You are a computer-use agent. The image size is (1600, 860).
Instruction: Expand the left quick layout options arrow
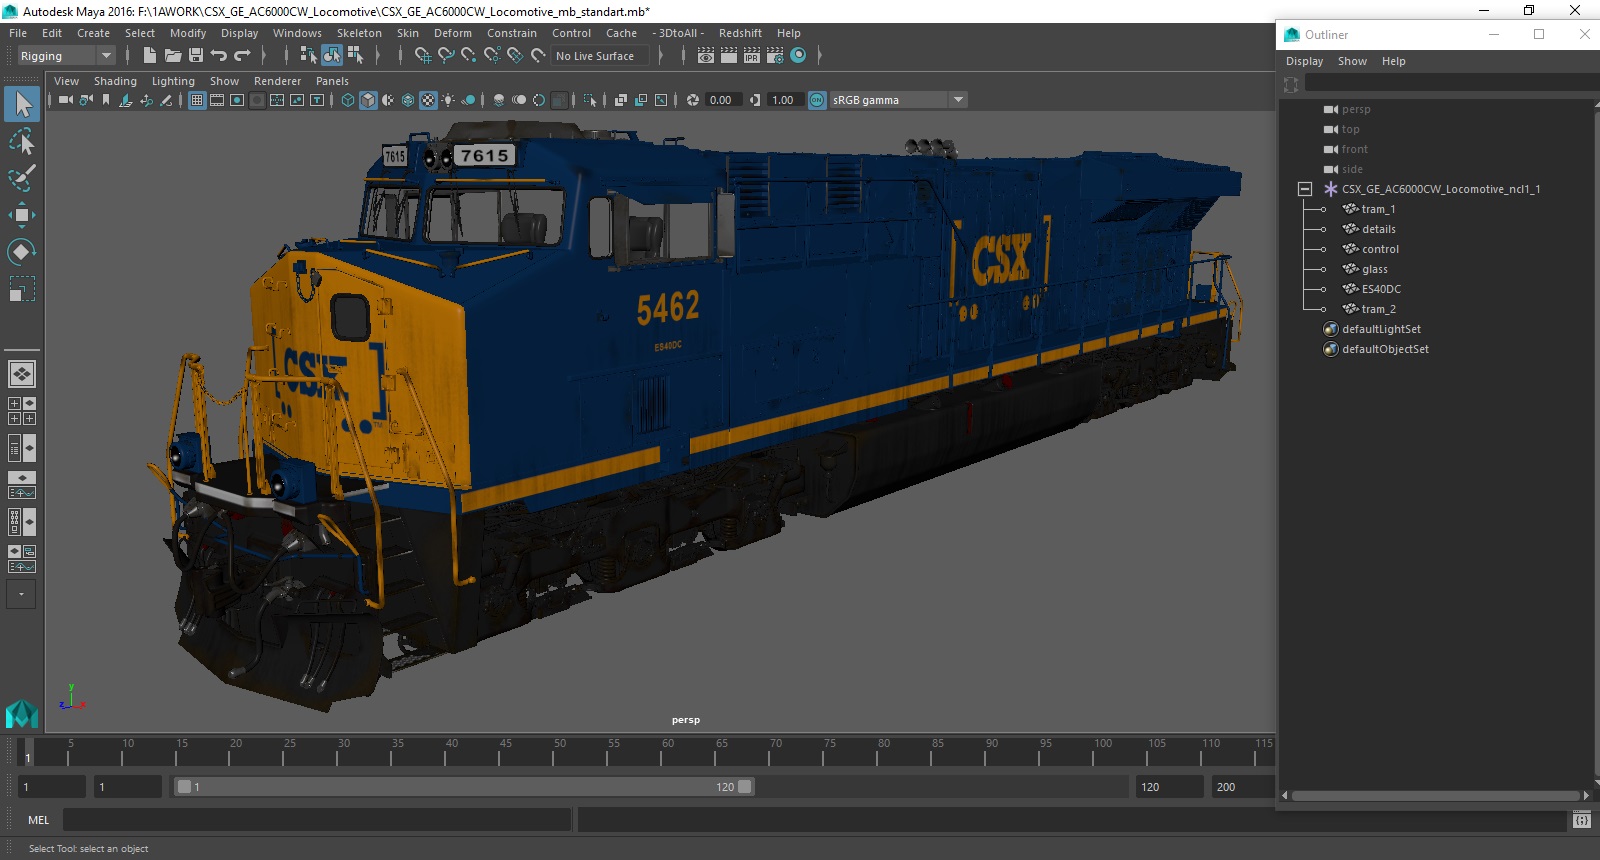pyautogui.click(x=21, y=594)
